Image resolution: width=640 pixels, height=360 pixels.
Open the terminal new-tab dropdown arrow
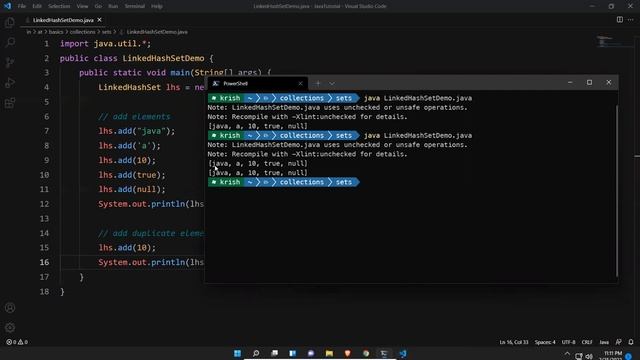(x=332, y=83)
